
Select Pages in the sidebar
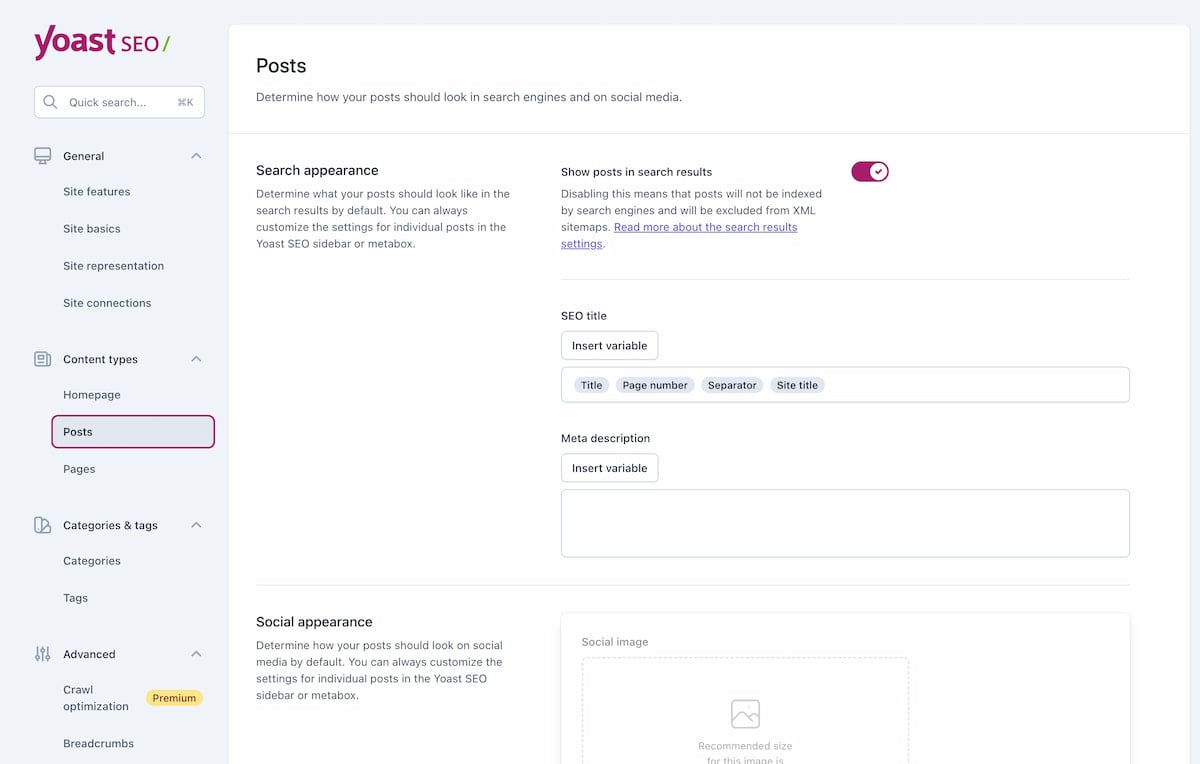79,469
